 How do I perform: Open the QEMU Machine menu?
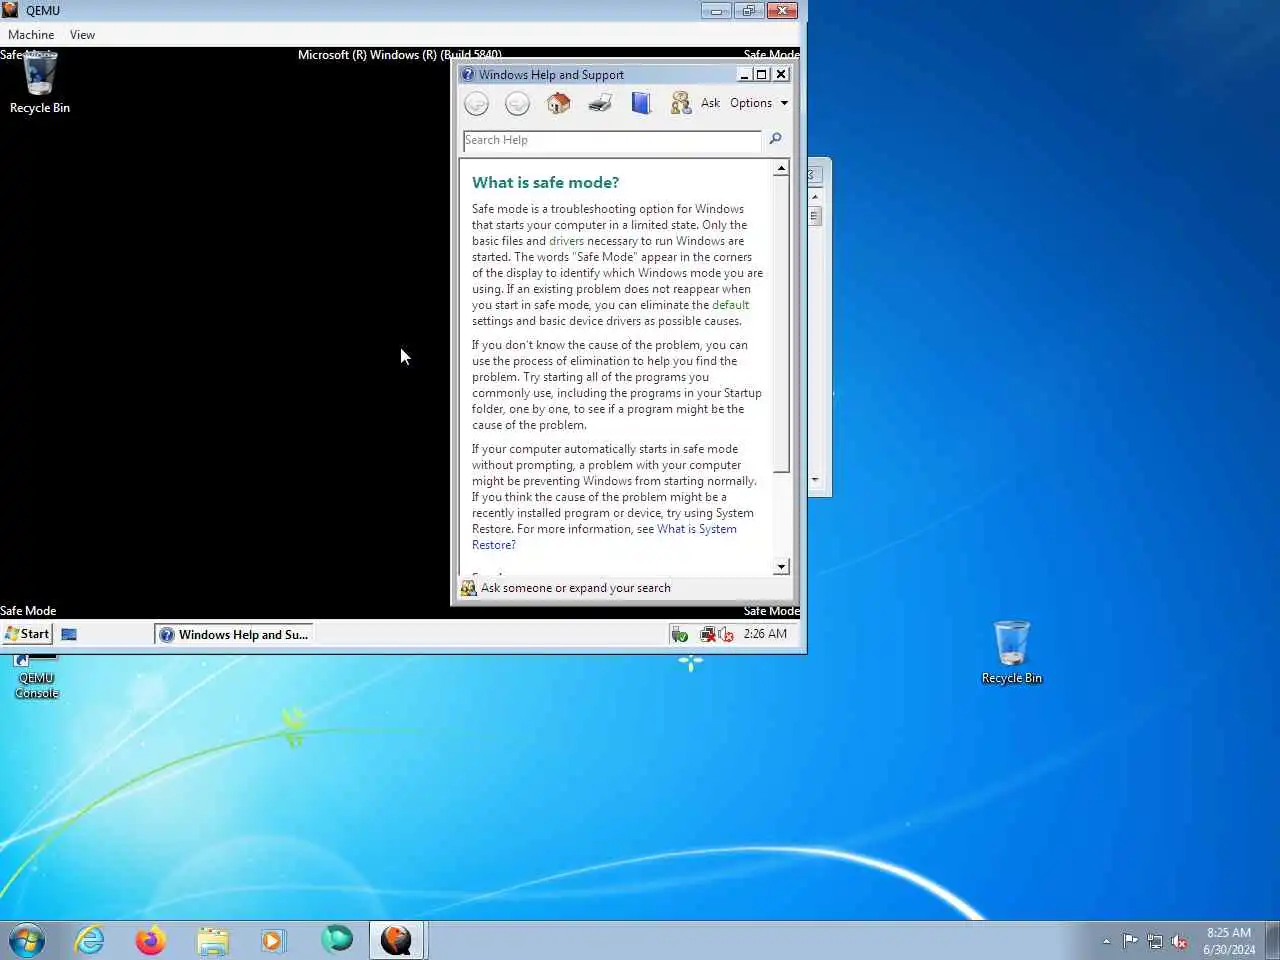31,35
